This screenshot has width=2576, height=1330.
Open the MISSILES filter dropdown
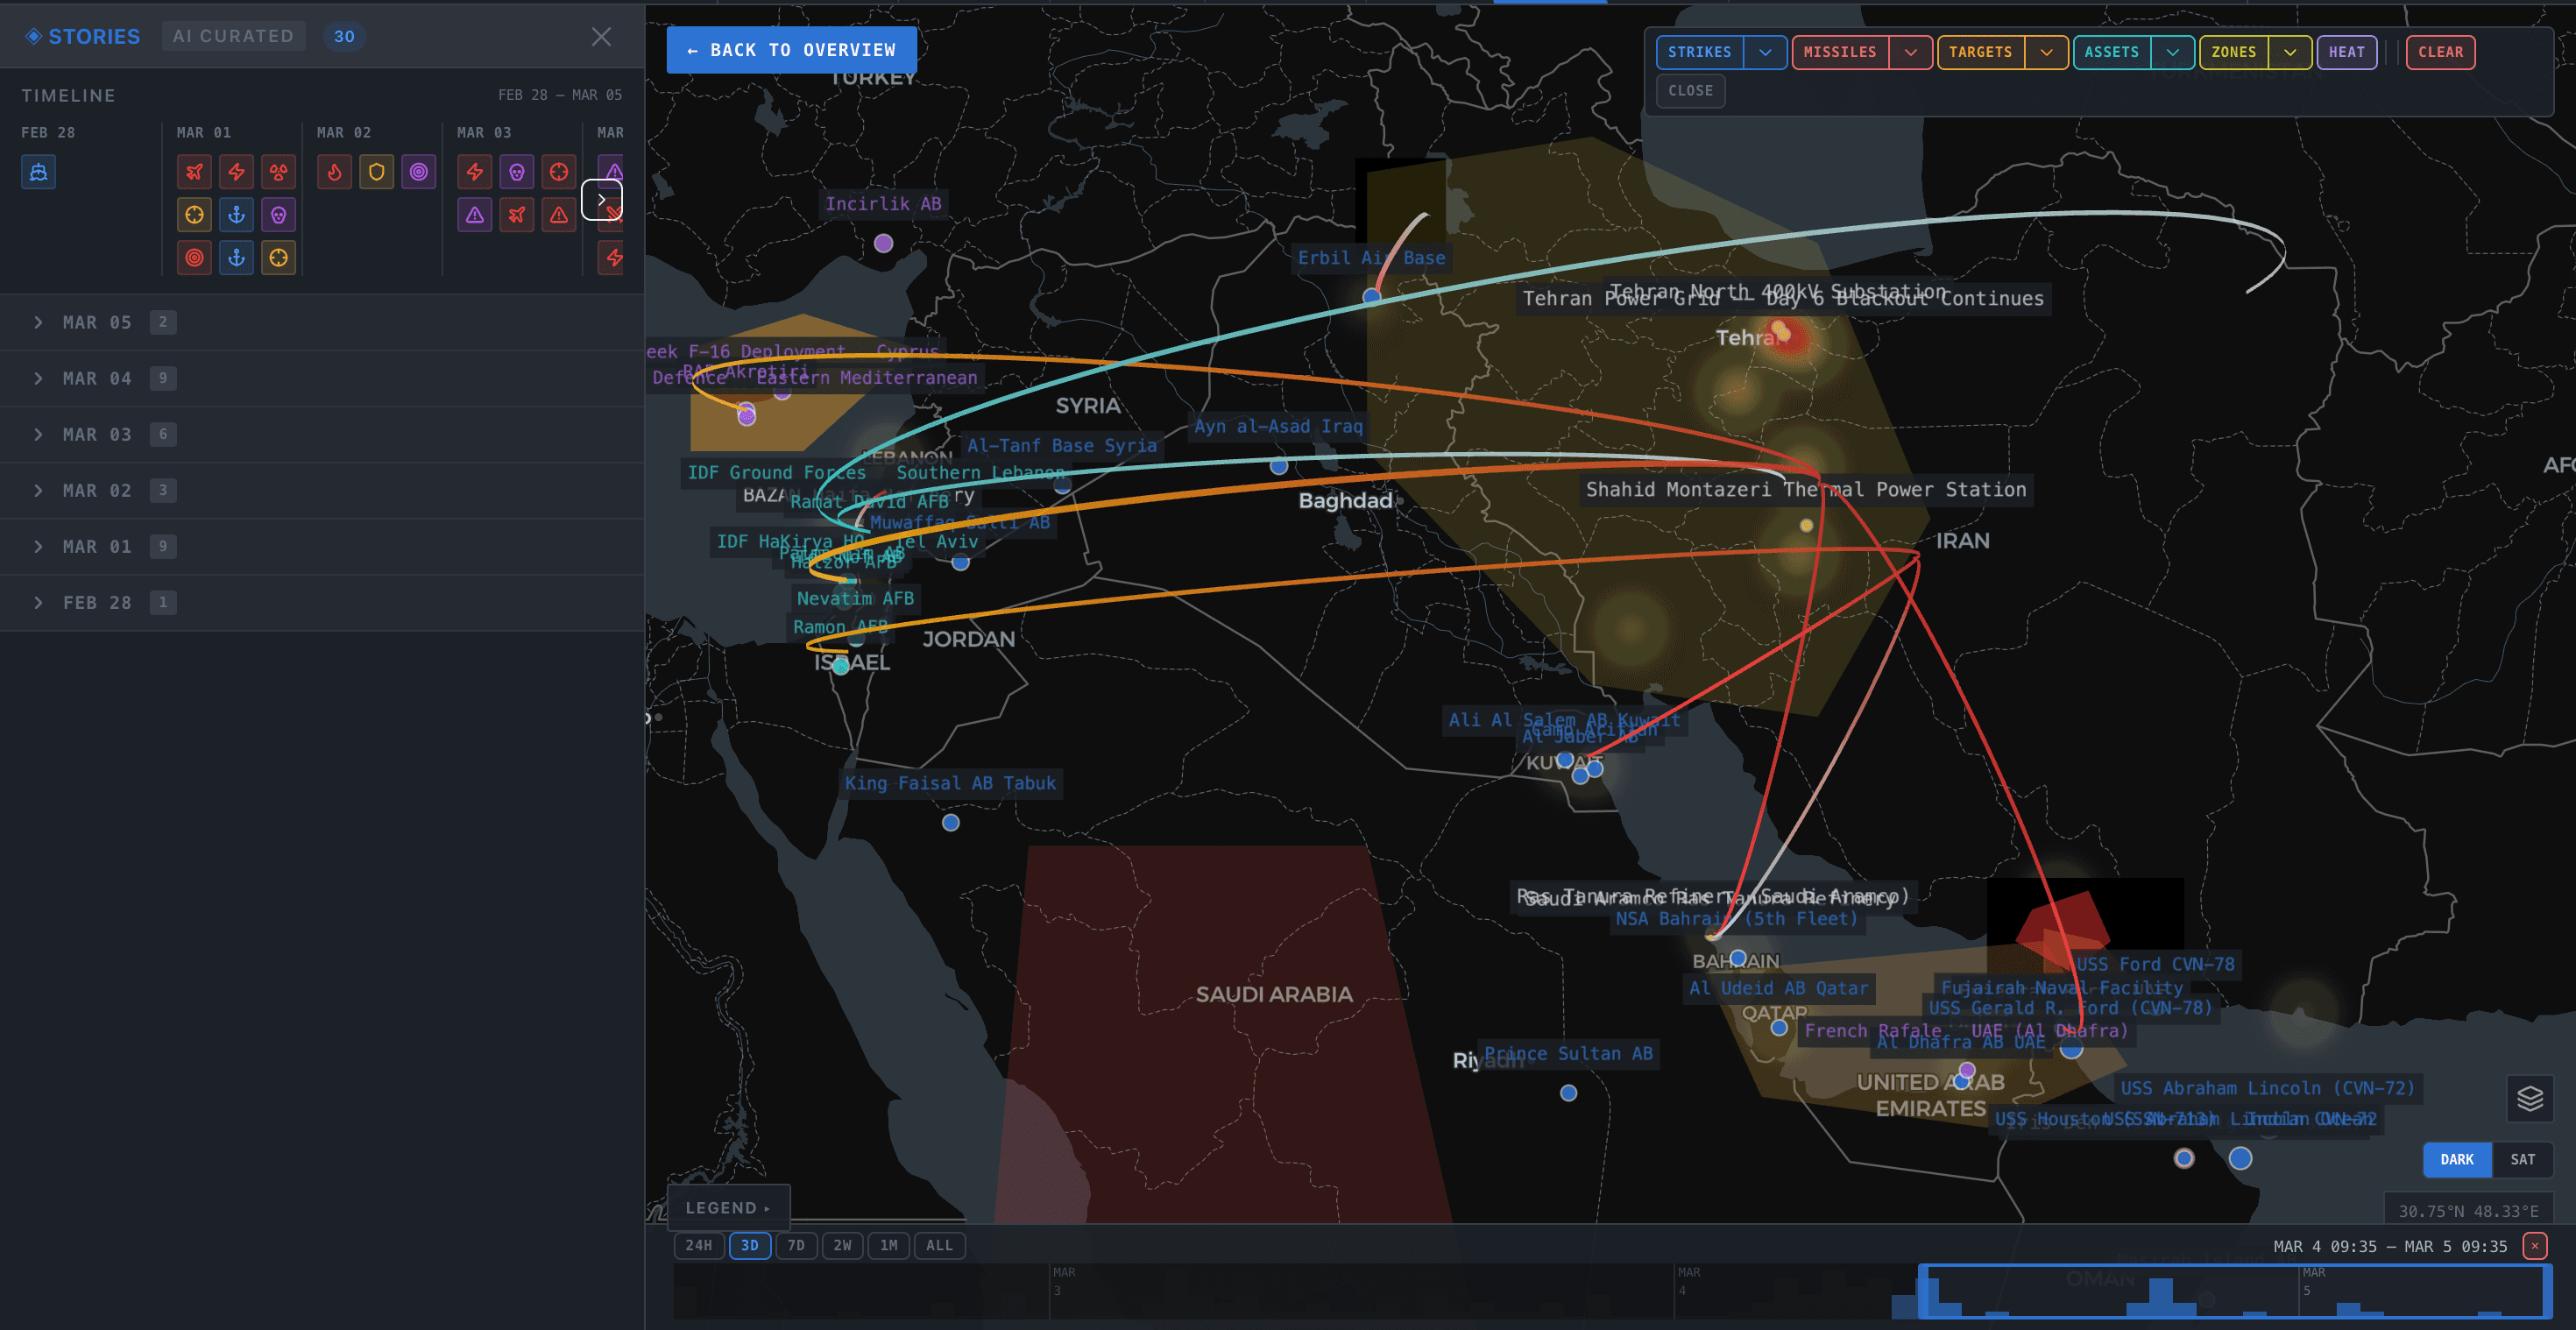[1911, 52]
